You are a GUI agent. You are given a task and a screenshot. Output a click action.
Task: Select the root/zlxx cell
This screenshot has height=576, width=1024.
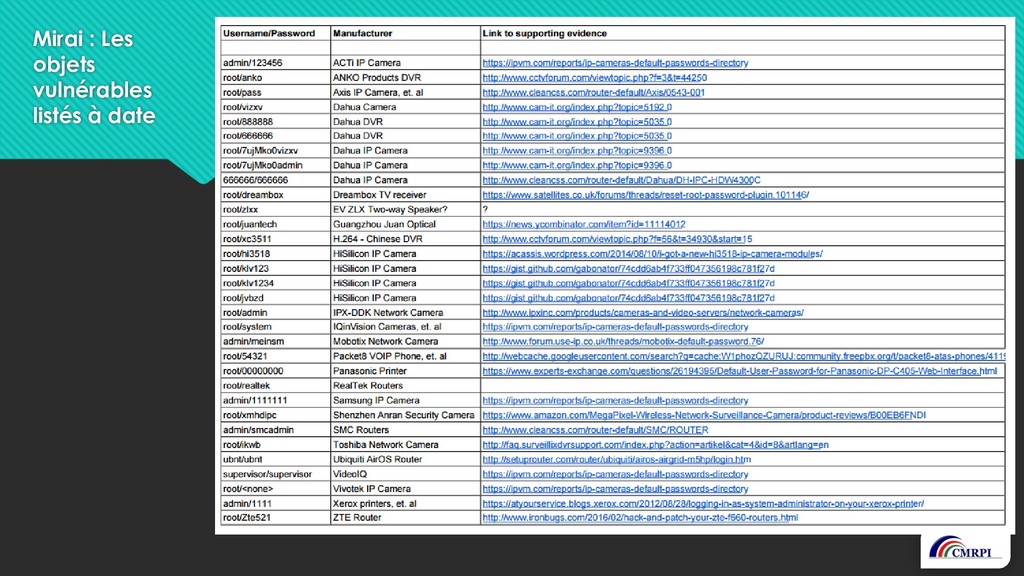coord(276,210)
